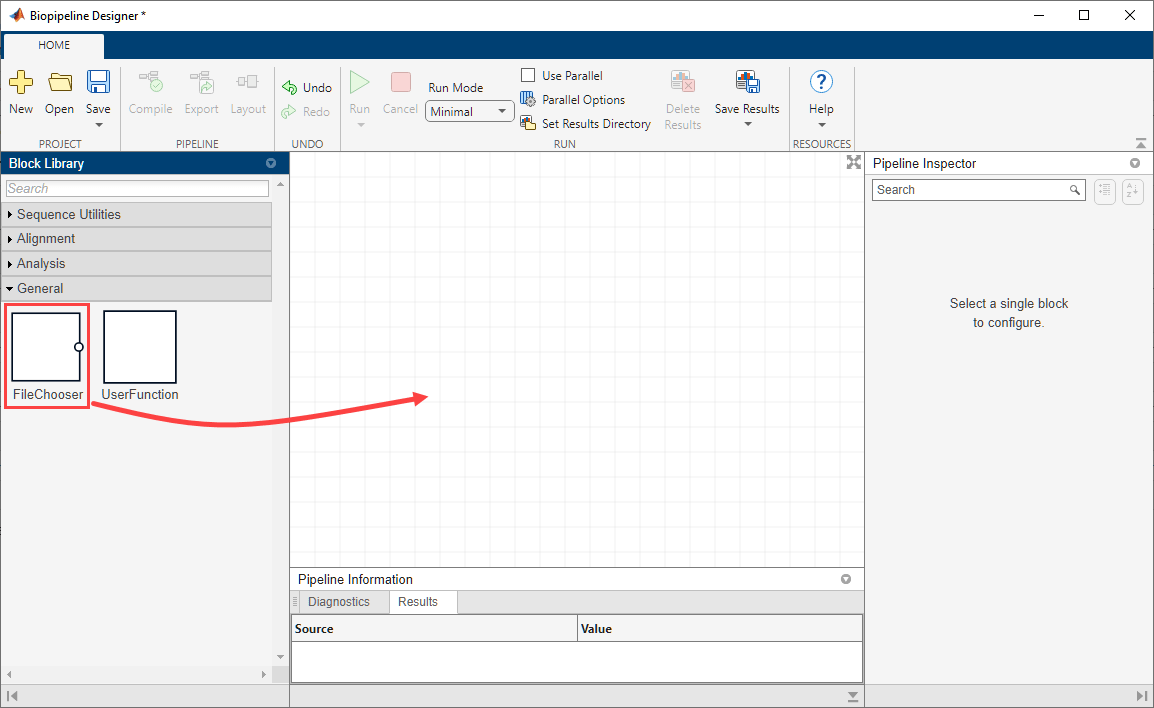Open the Run Mode Minimal dropdown
This screenshot has width=1154, height=708.
click(470, 111)
